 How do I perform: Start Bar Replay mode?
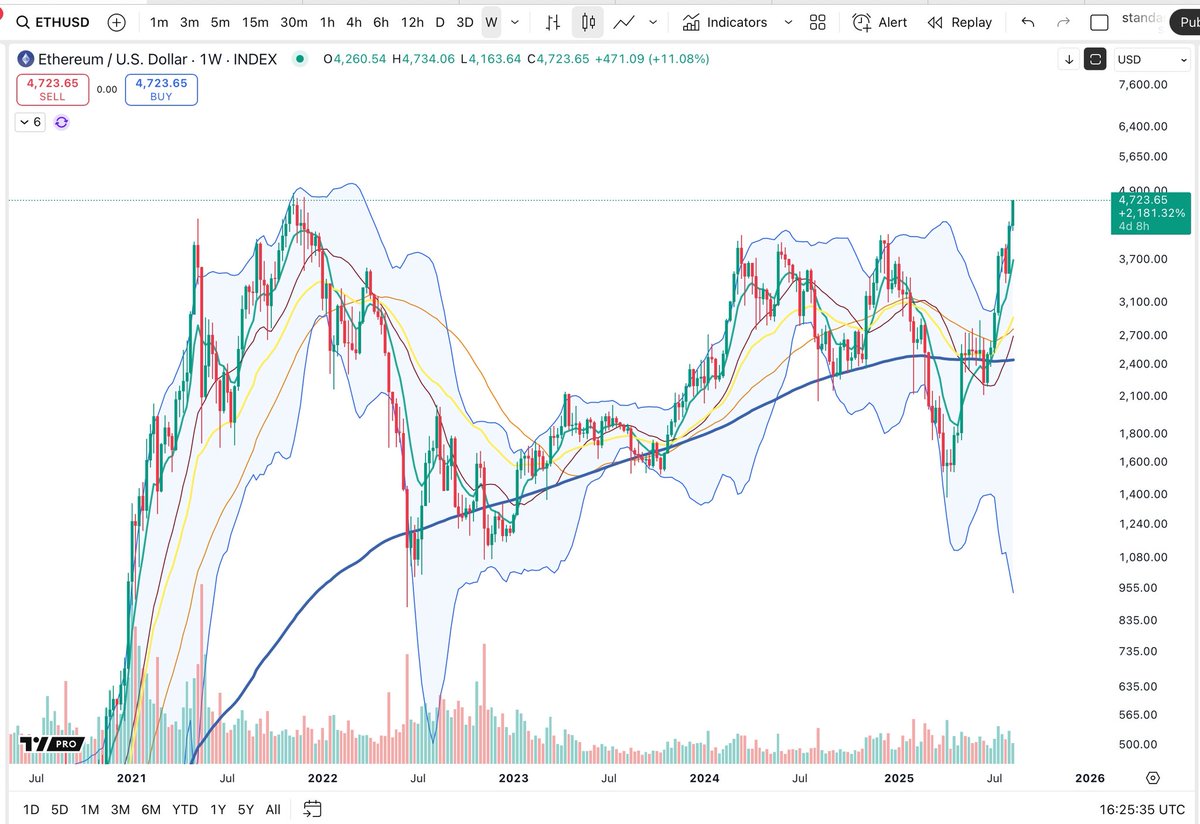[x=960, y=22]
